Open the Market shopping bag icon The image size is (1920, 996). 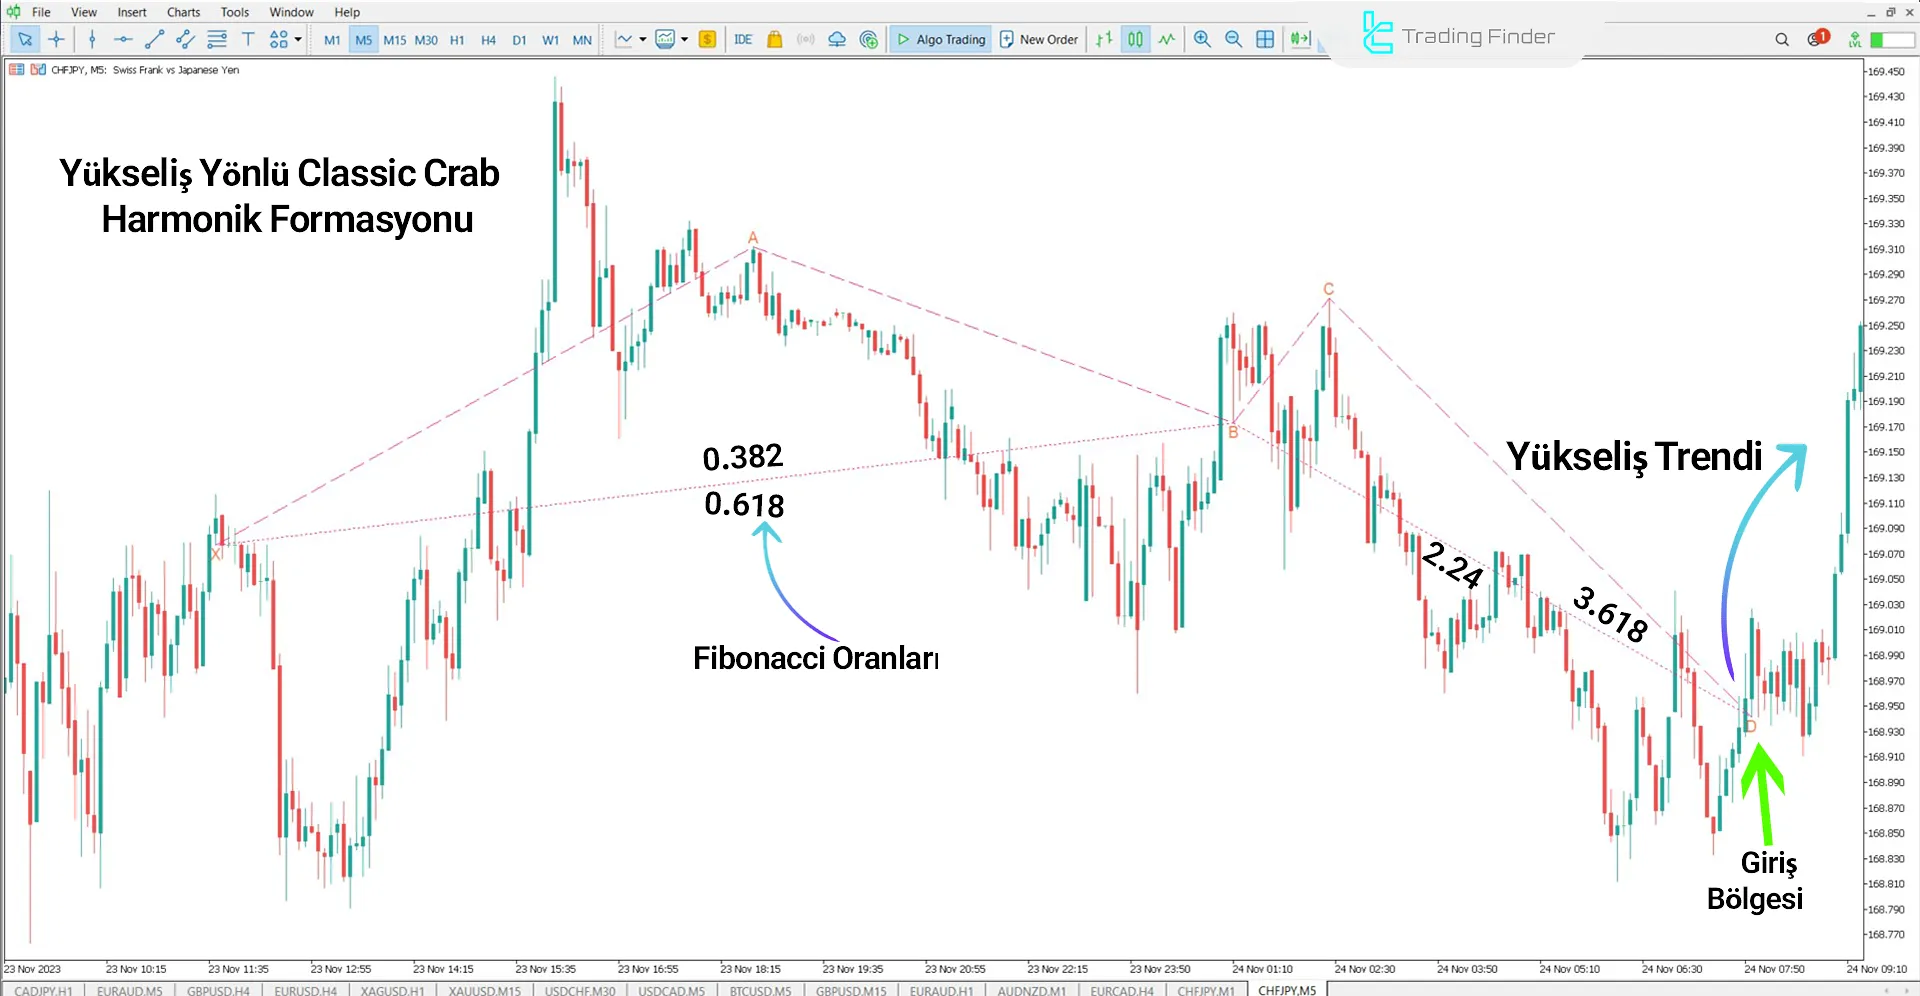(775, 39)
